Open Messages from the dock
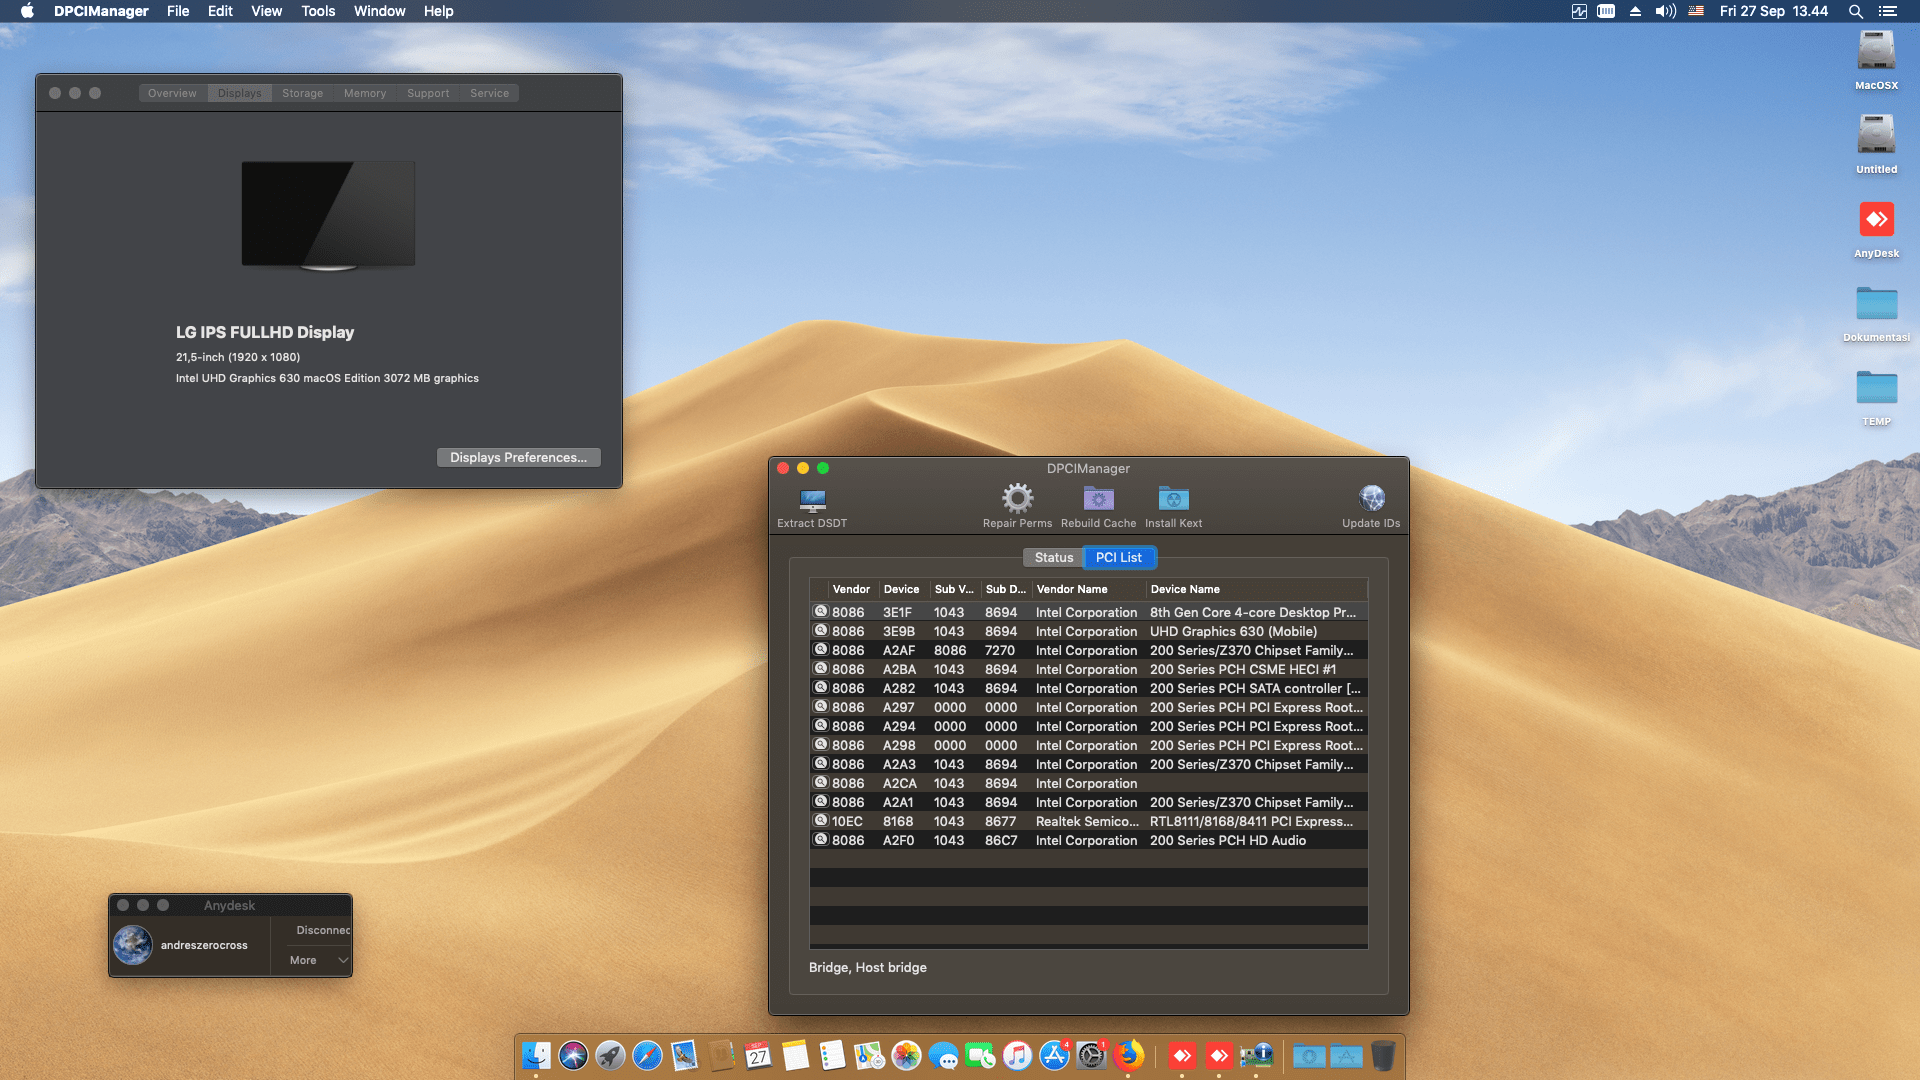Screen dimensions: 1920x1080 [x=943, y=1055]
